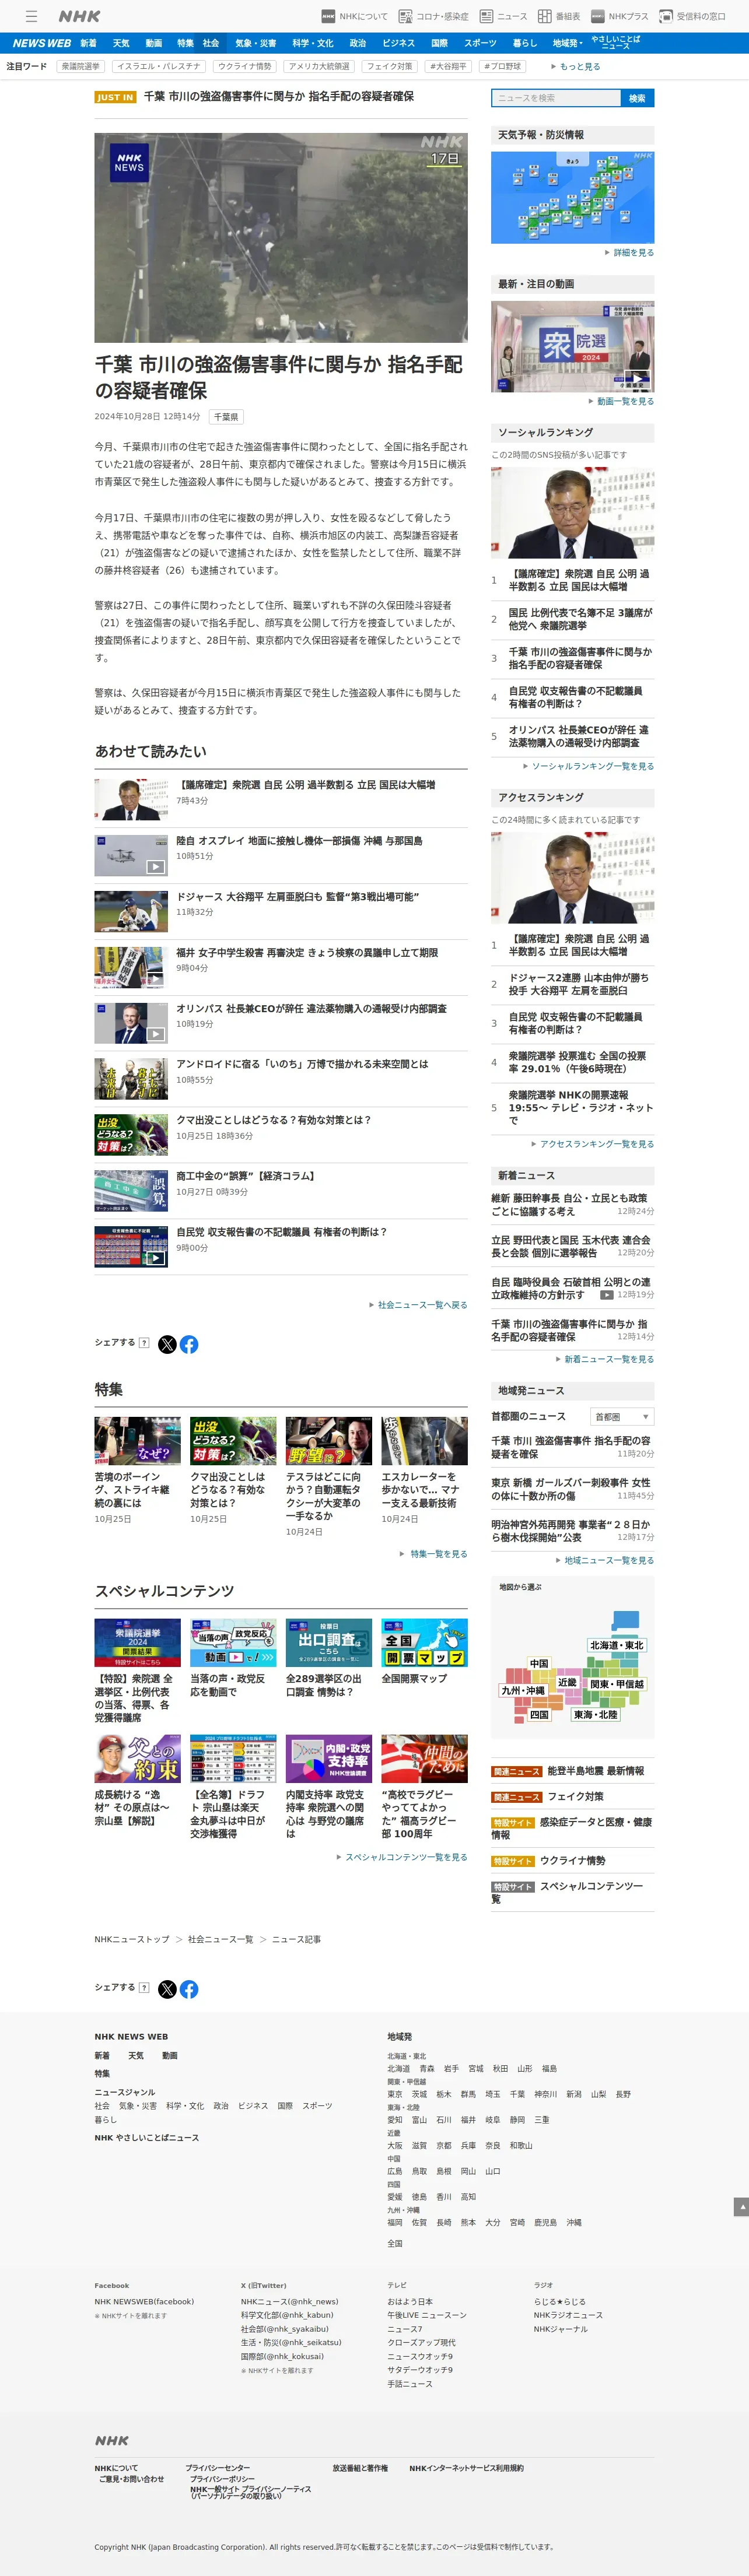
Task: Click 北海道・東北 on region map
Action: coord(617,1645)
